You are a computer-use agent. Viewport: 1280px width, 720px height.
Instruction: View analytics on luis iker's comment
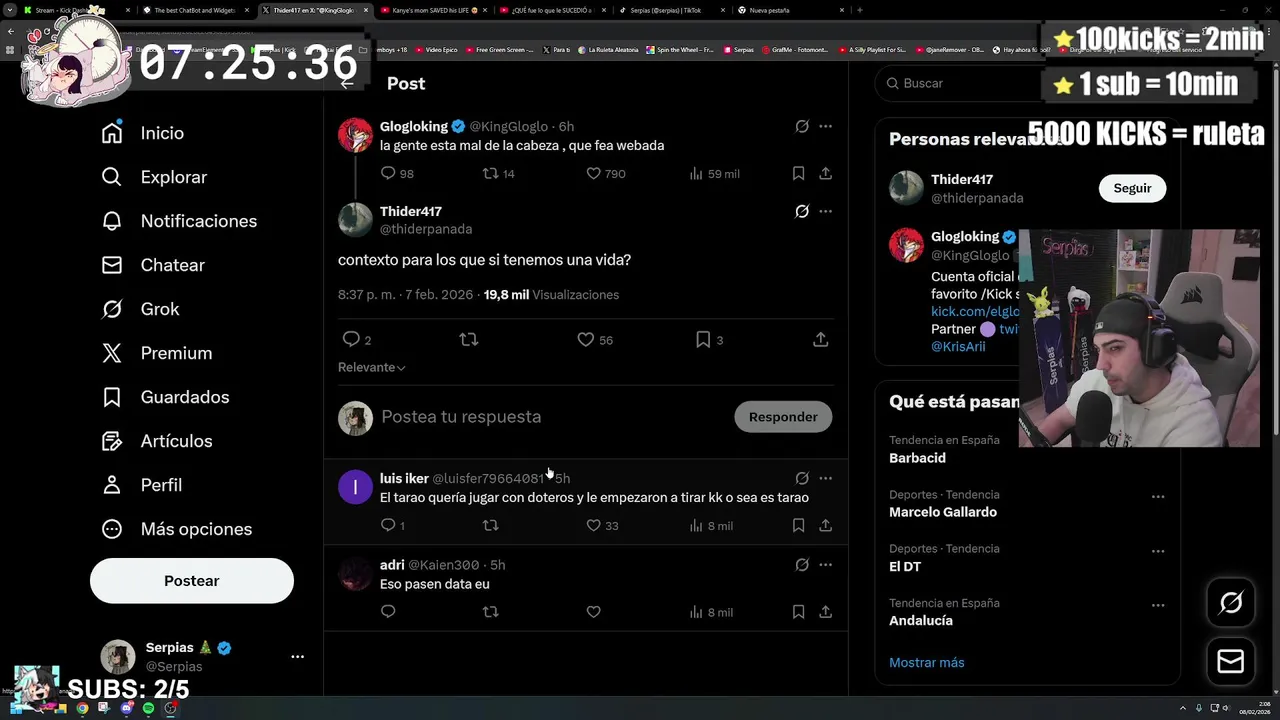pyautogui.click(x=711, y=525)
